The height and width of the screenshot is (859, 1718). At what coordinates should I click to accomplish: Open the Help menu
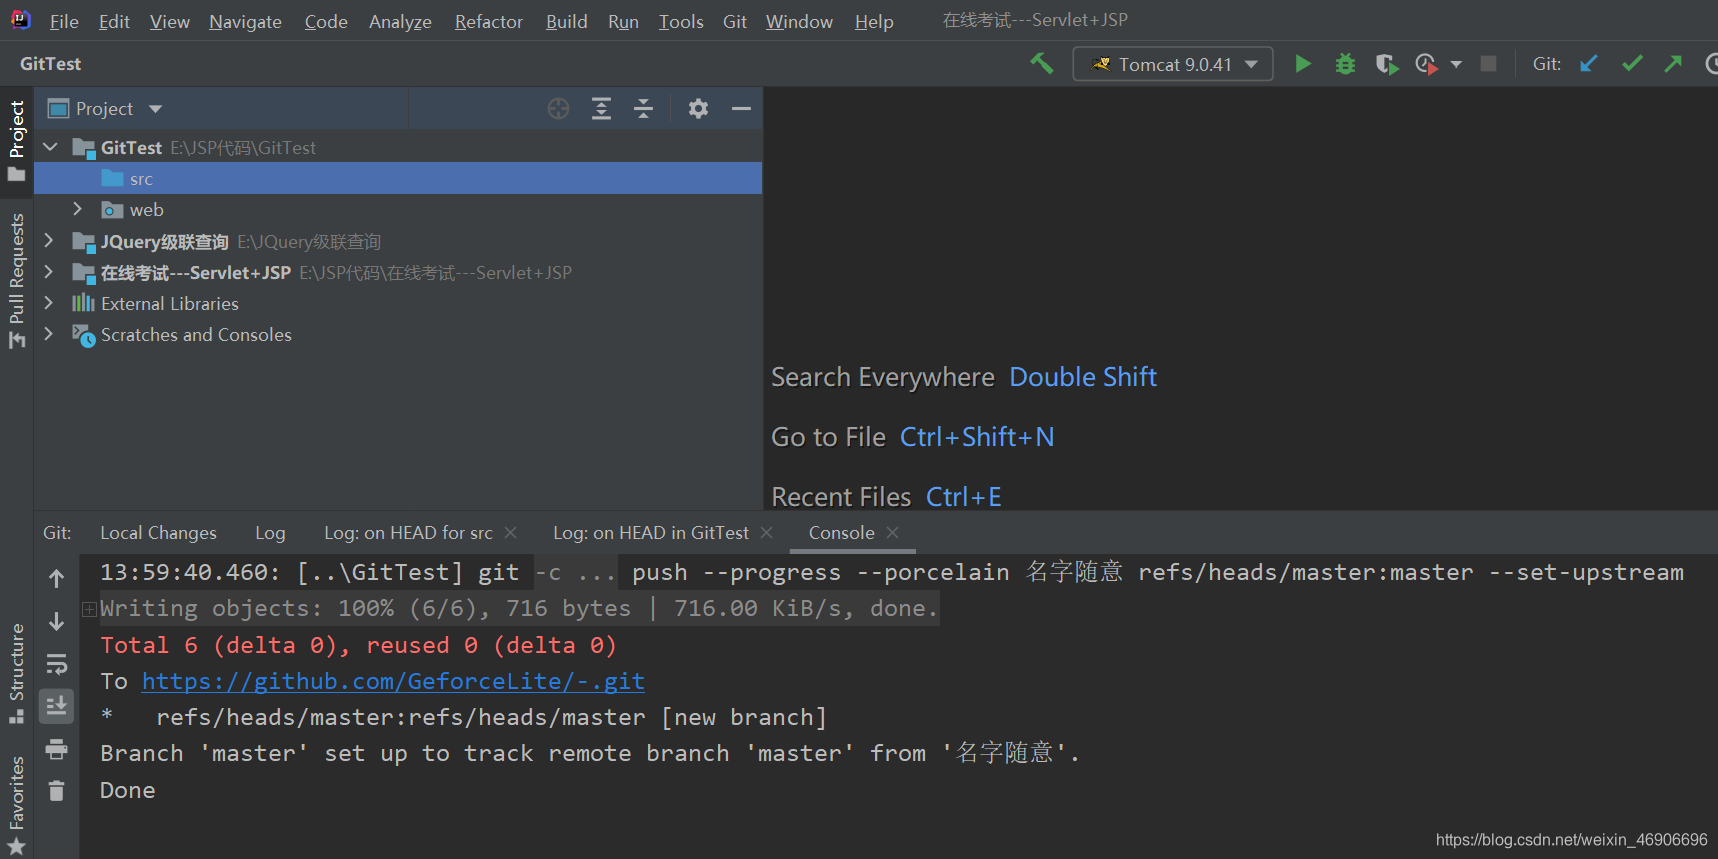[x=874, y=22]
